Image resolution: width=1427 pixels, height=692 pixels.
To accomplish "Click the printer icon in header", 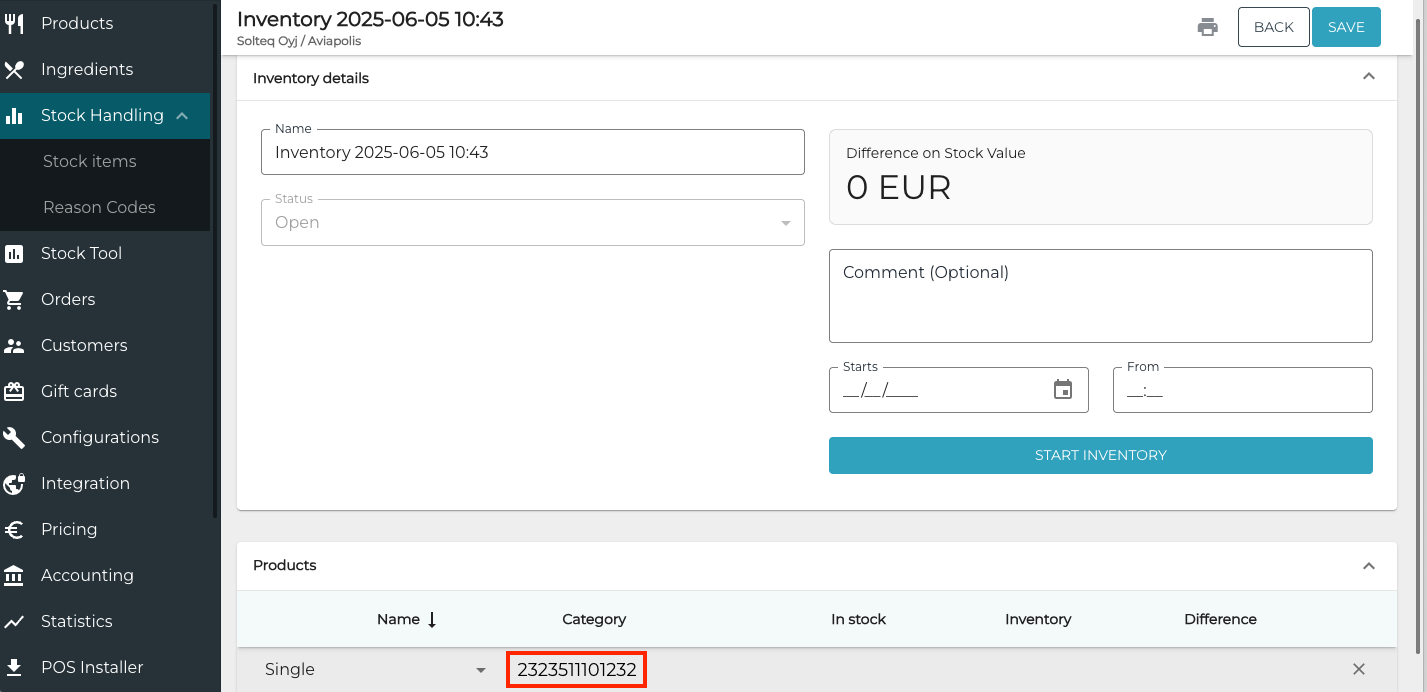I will 1207,27.
